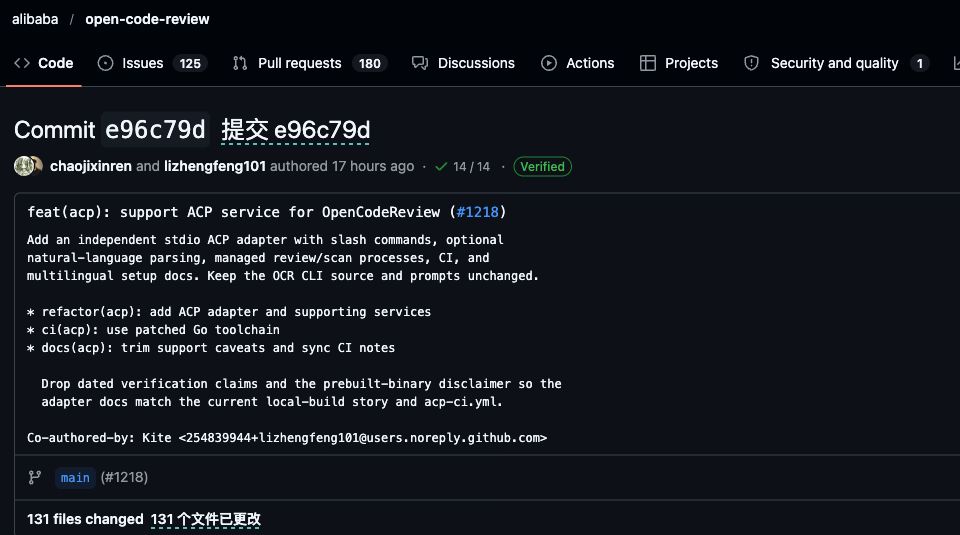The image size is (960, 535).
Task: Click the Security shield icon
Action: (x=751, y=63)
